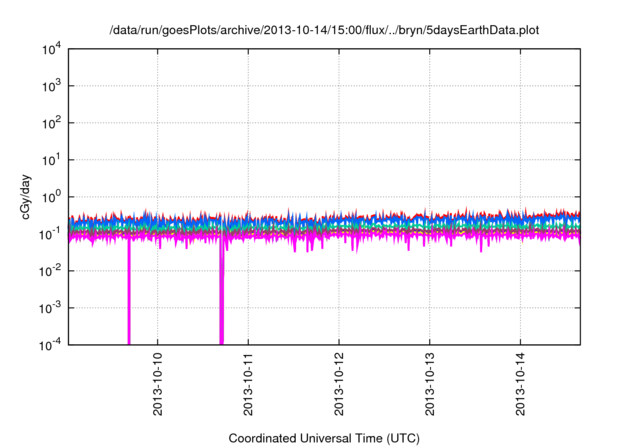640x448 pixels.
Task: Click the 10^0 y-axis tick label
Action: 51,197
